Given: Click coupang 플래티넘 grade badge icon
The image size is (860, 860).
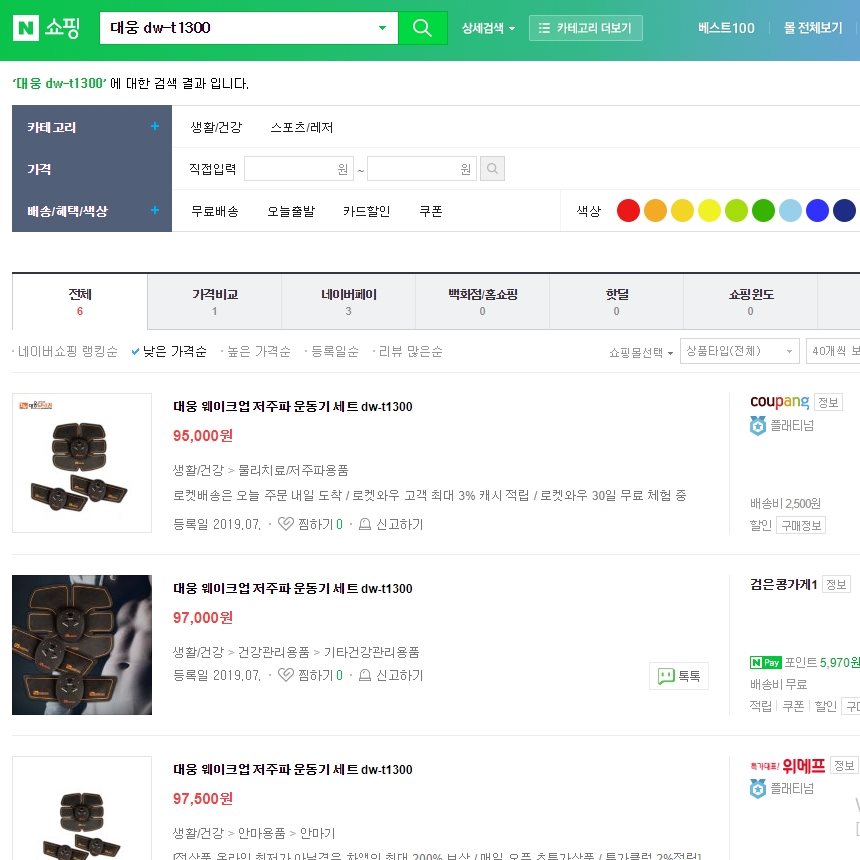Looking at the screenshot, I should tap(757, 426).
